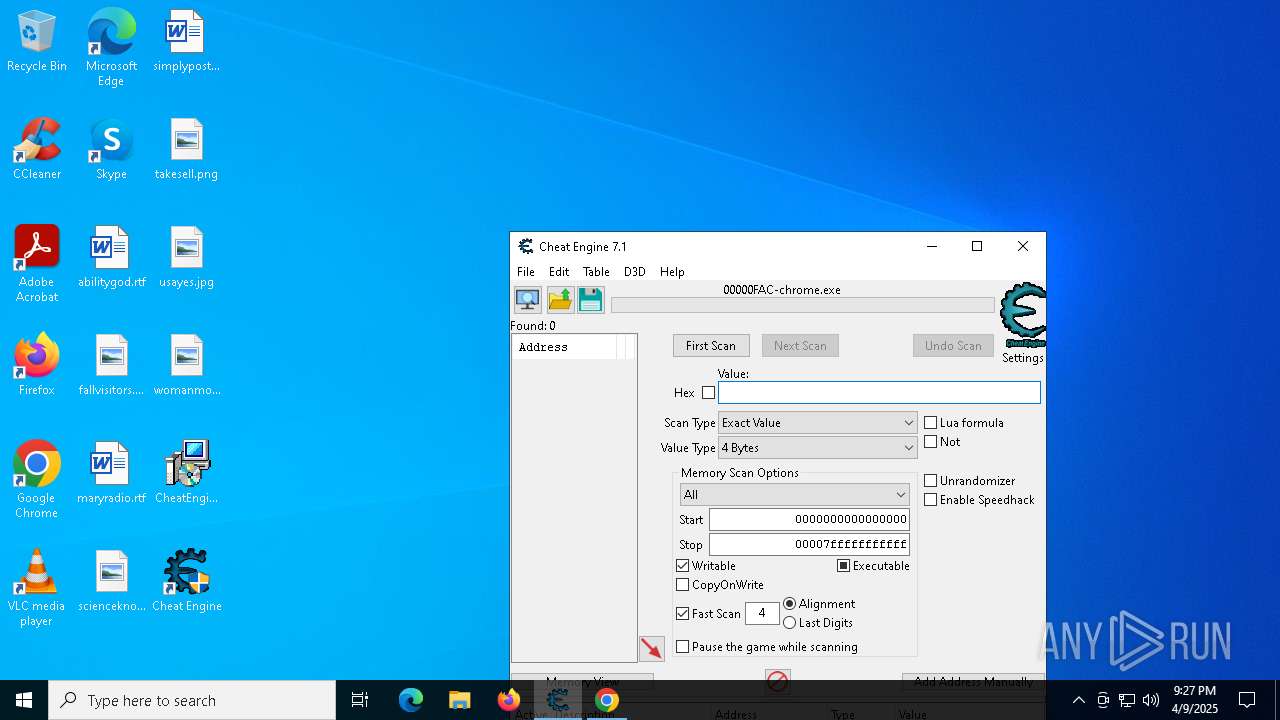Open sciencekno image file on desktop
The height and width of the screenshot is (720, 1280).
tap(111, 581)
